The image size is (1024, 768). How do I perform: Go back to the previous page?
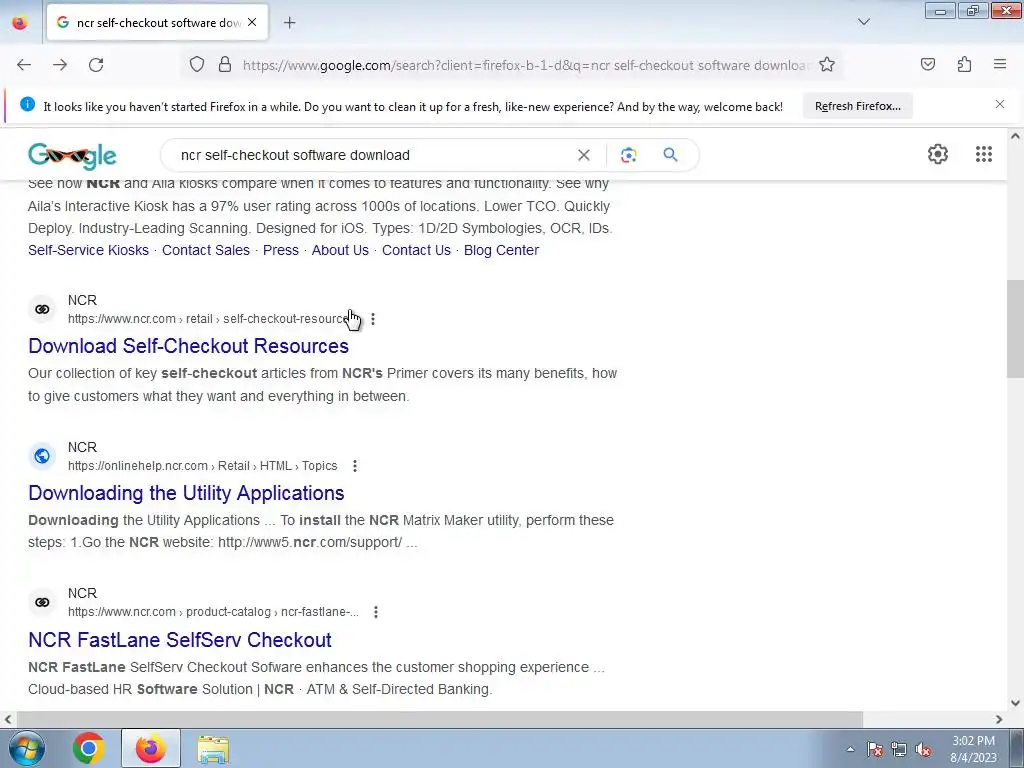tap(24, 65)
